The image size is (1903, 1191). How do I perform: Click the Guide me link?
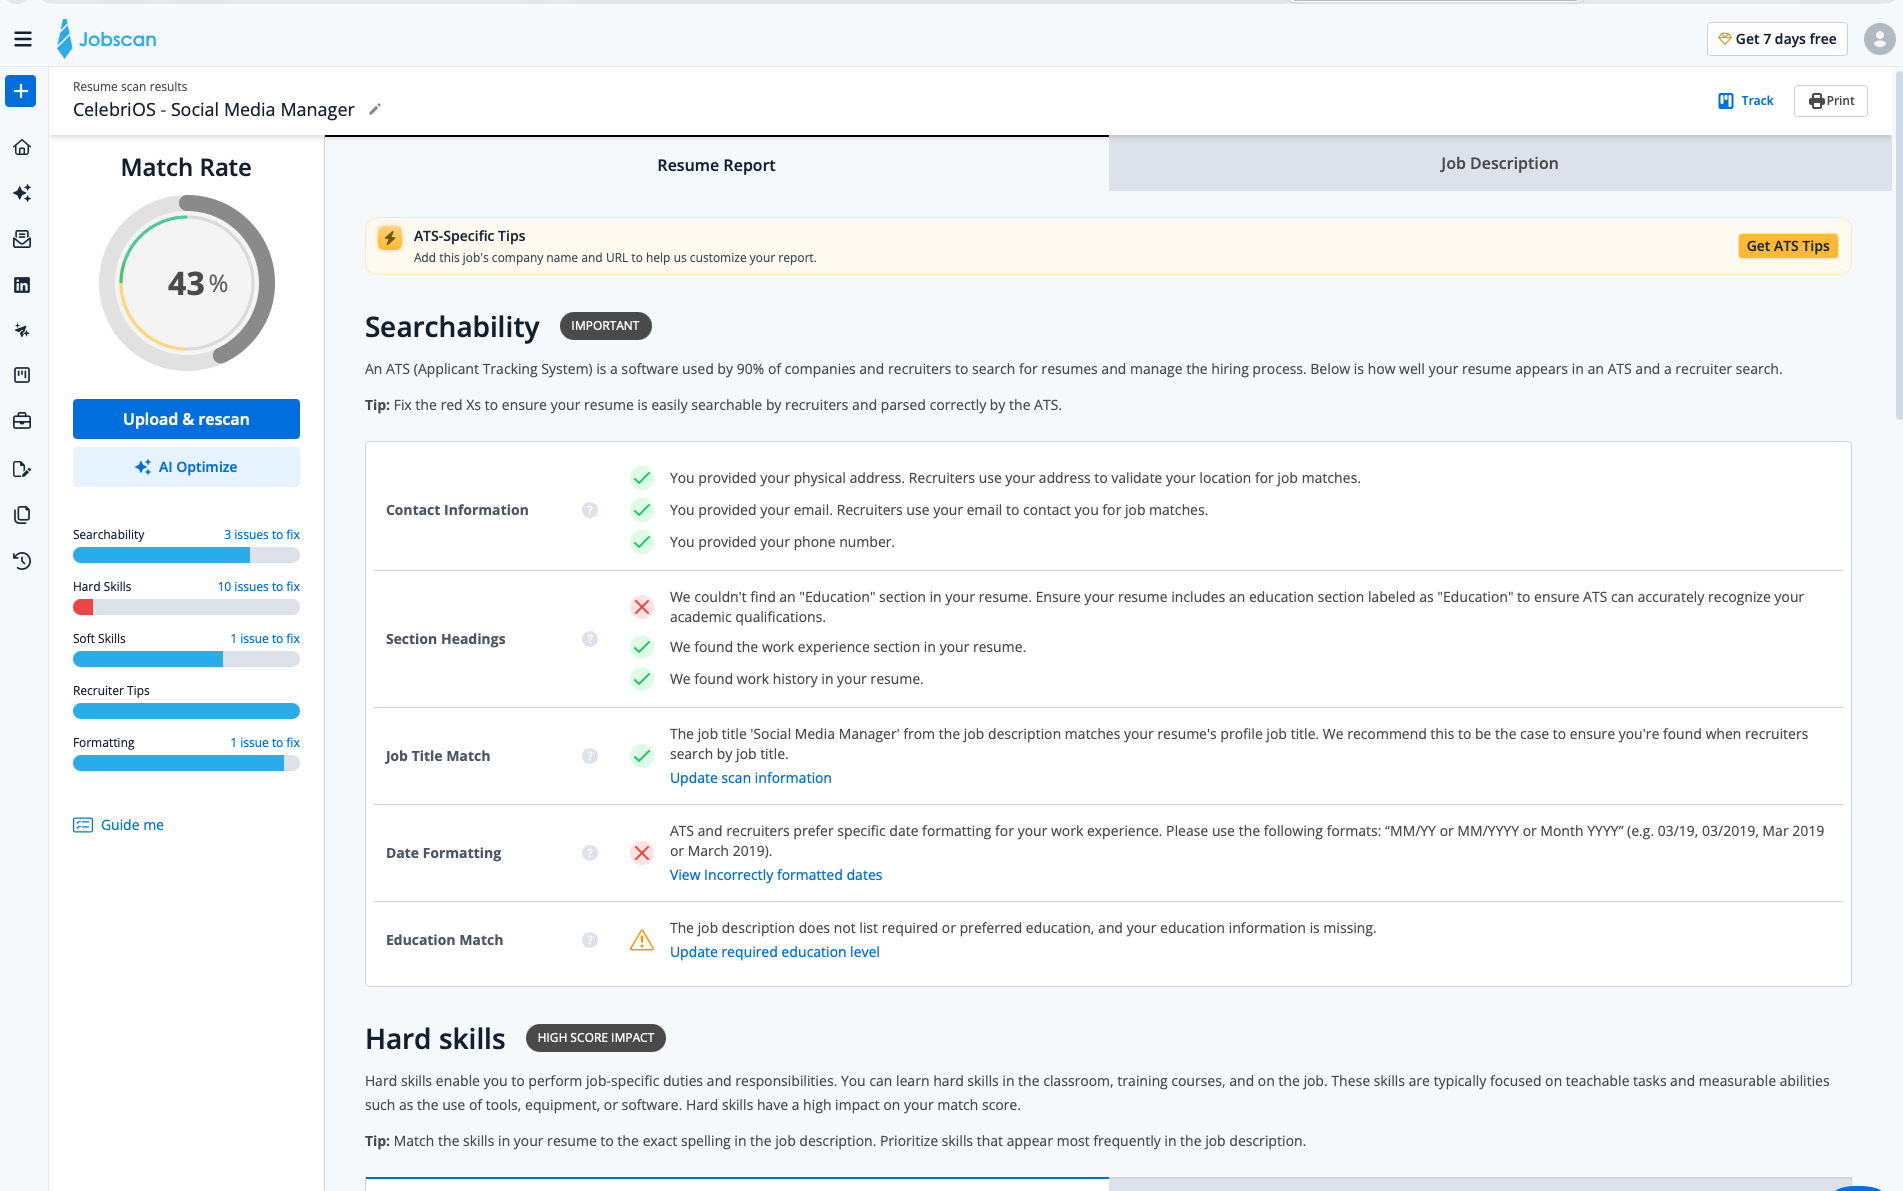tap(118, 825)
